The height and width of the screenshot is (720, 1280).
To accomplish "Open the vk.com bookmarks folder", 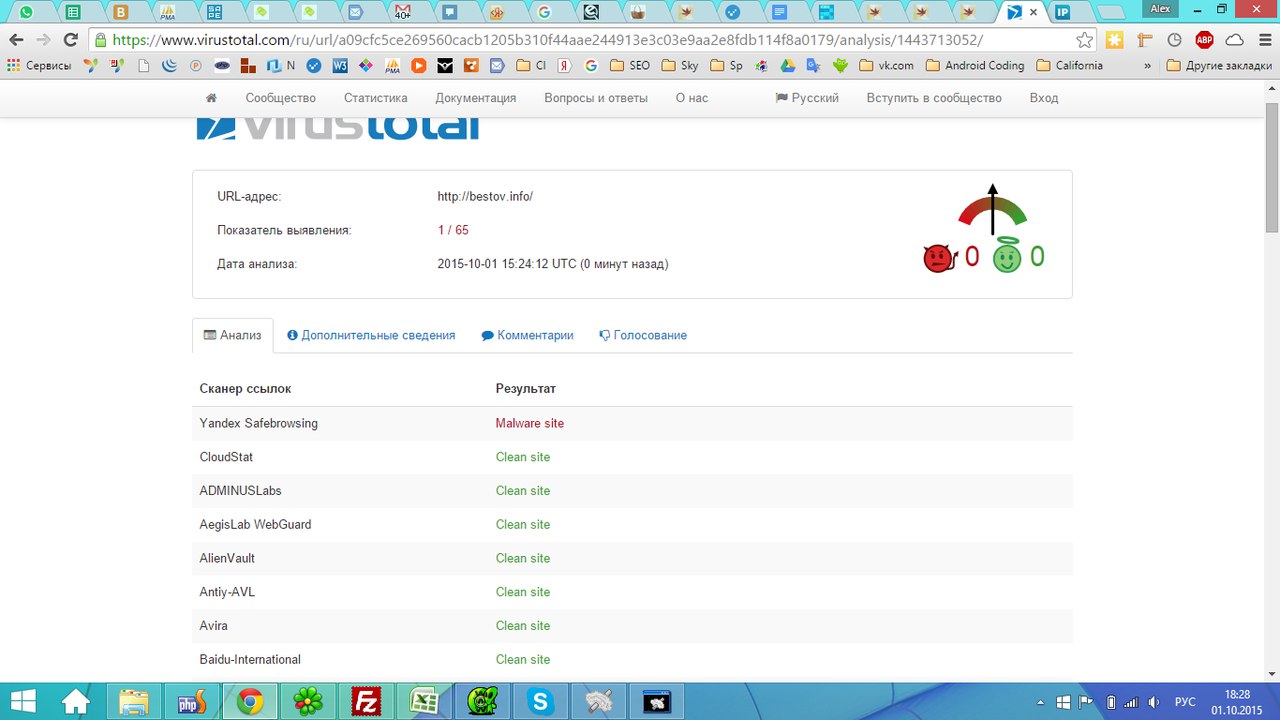I will (886, 66).
